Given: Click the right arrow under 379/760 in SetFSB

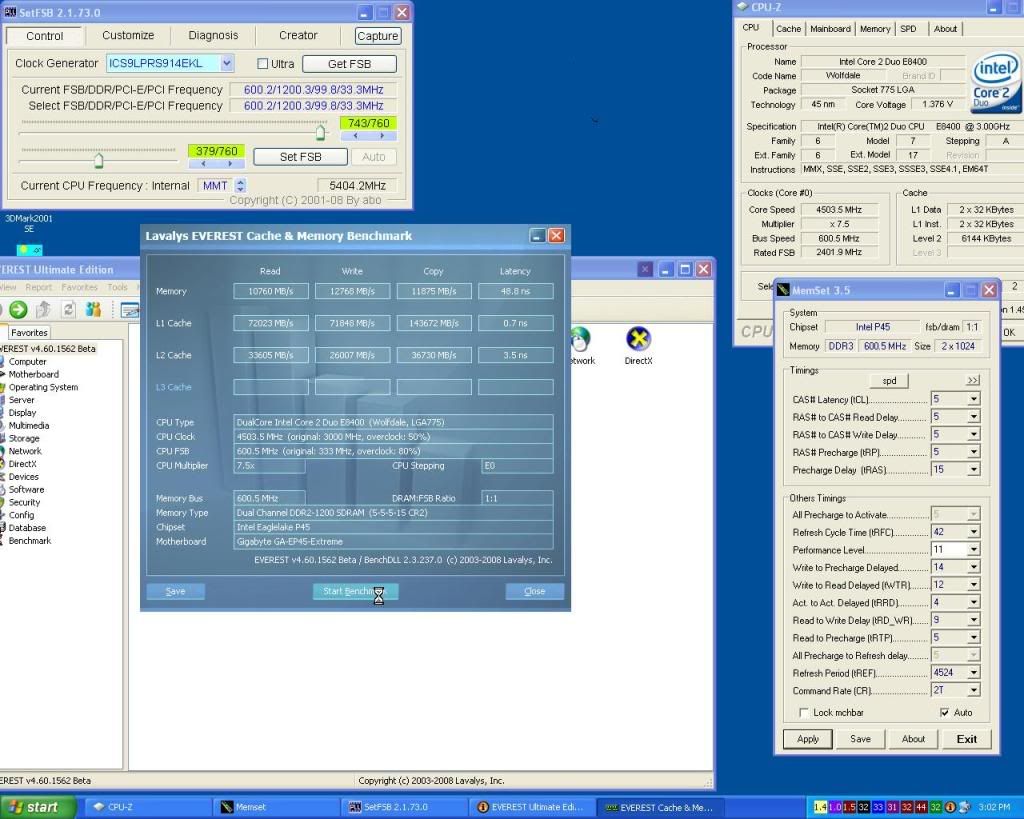Looking at the screenshot, I should tap(230, 164).
